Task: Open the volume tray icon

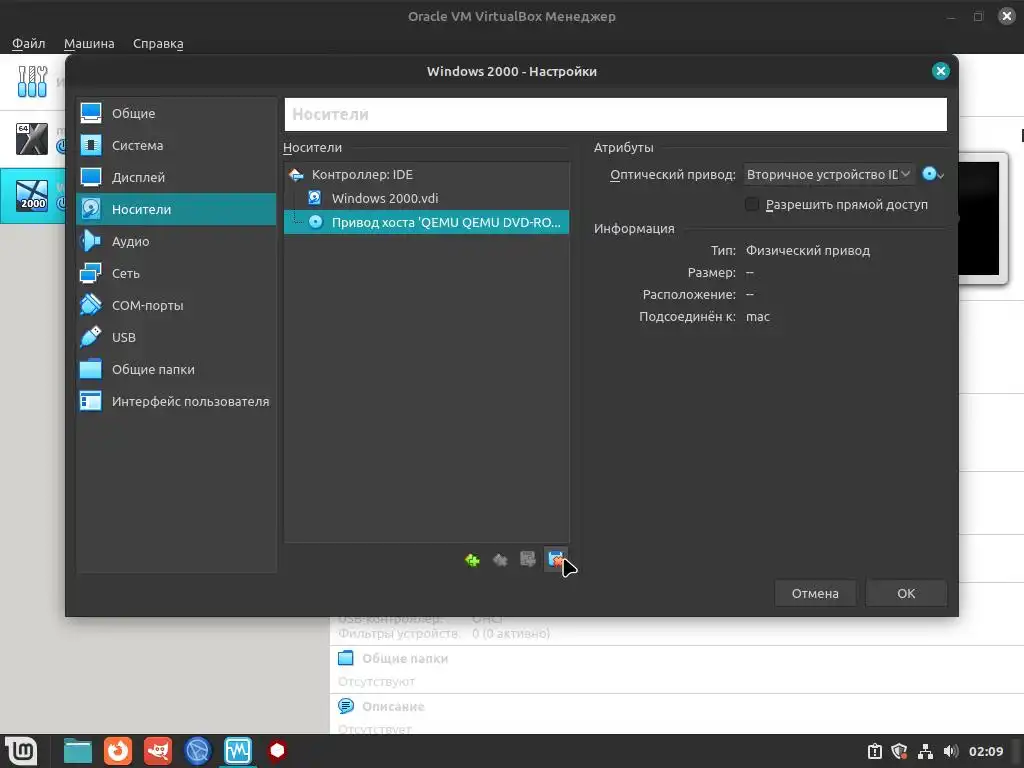Action: click(951, 752)
